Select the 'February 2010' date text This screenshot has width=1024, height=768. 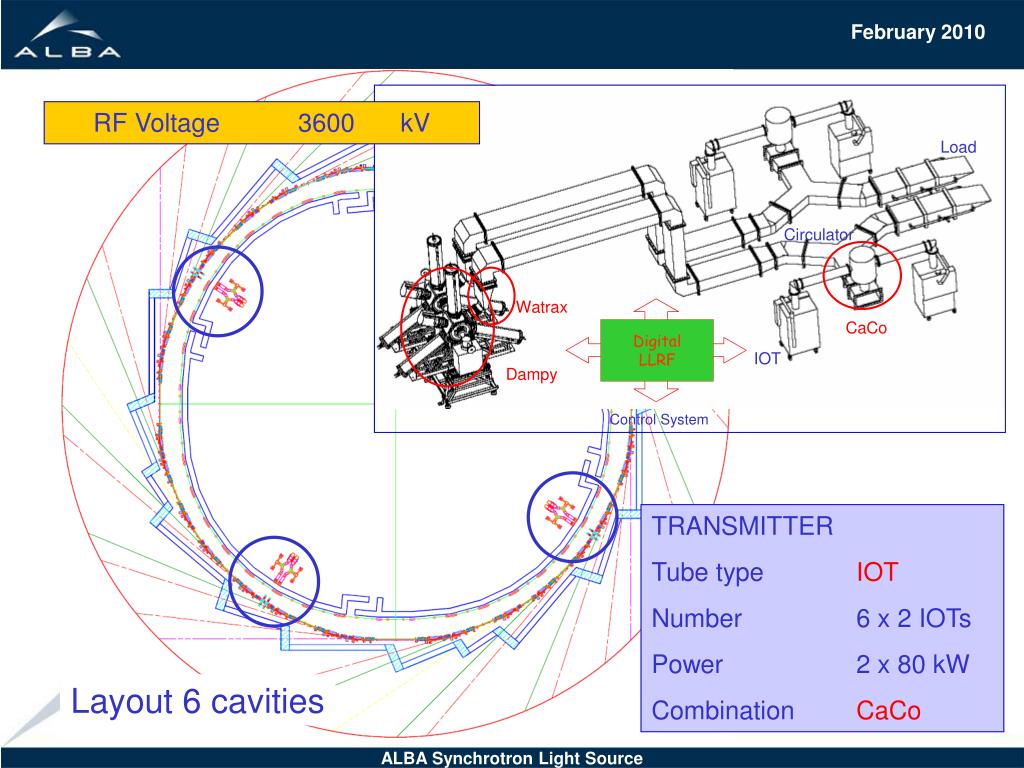click(918, 32)
